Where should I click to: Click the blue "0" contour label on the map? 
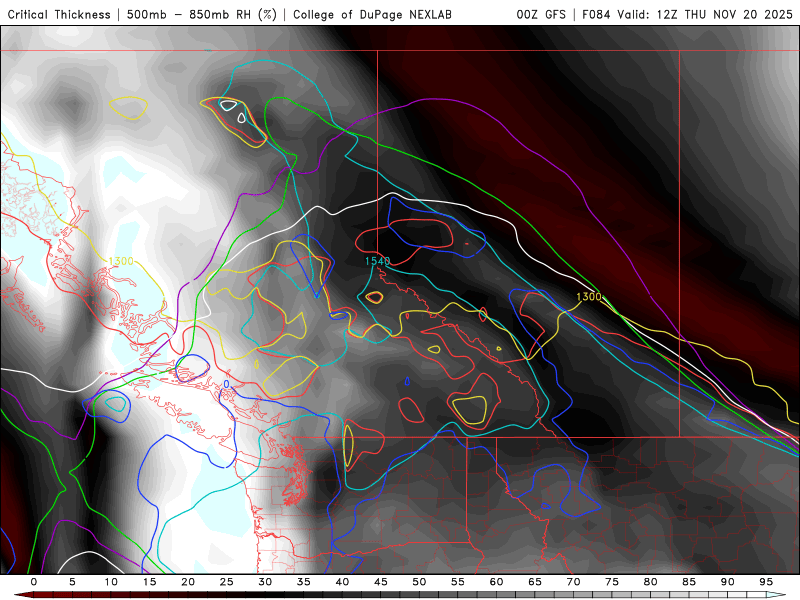226,384
